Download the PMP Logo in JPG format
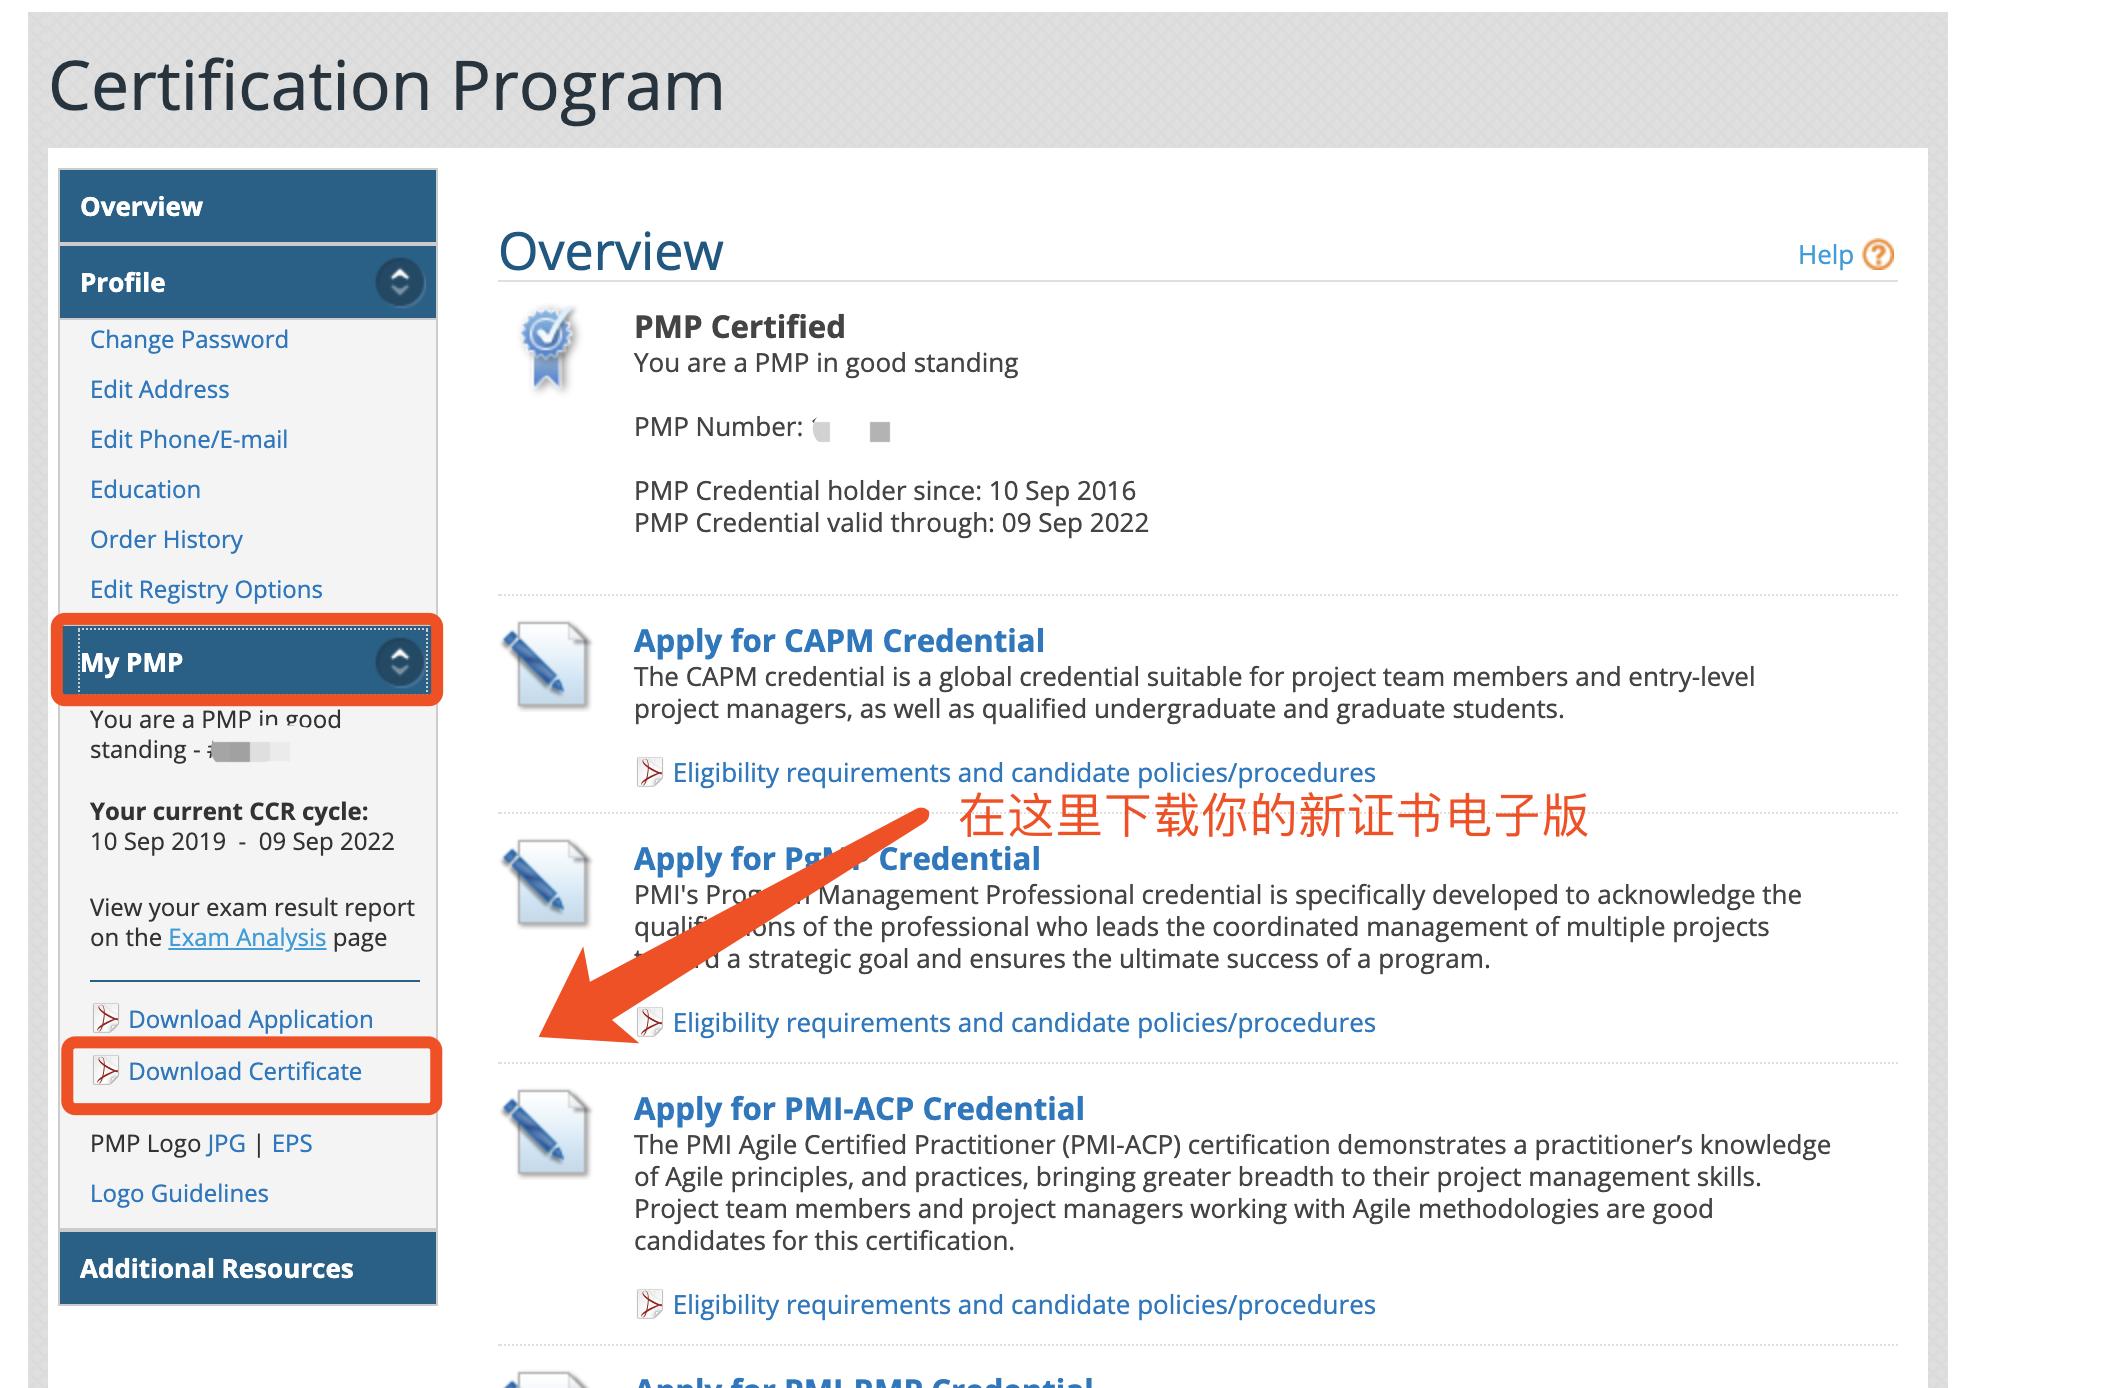The height and width of the screenshot is (1388, 2118). click(x=226, y=1144)
